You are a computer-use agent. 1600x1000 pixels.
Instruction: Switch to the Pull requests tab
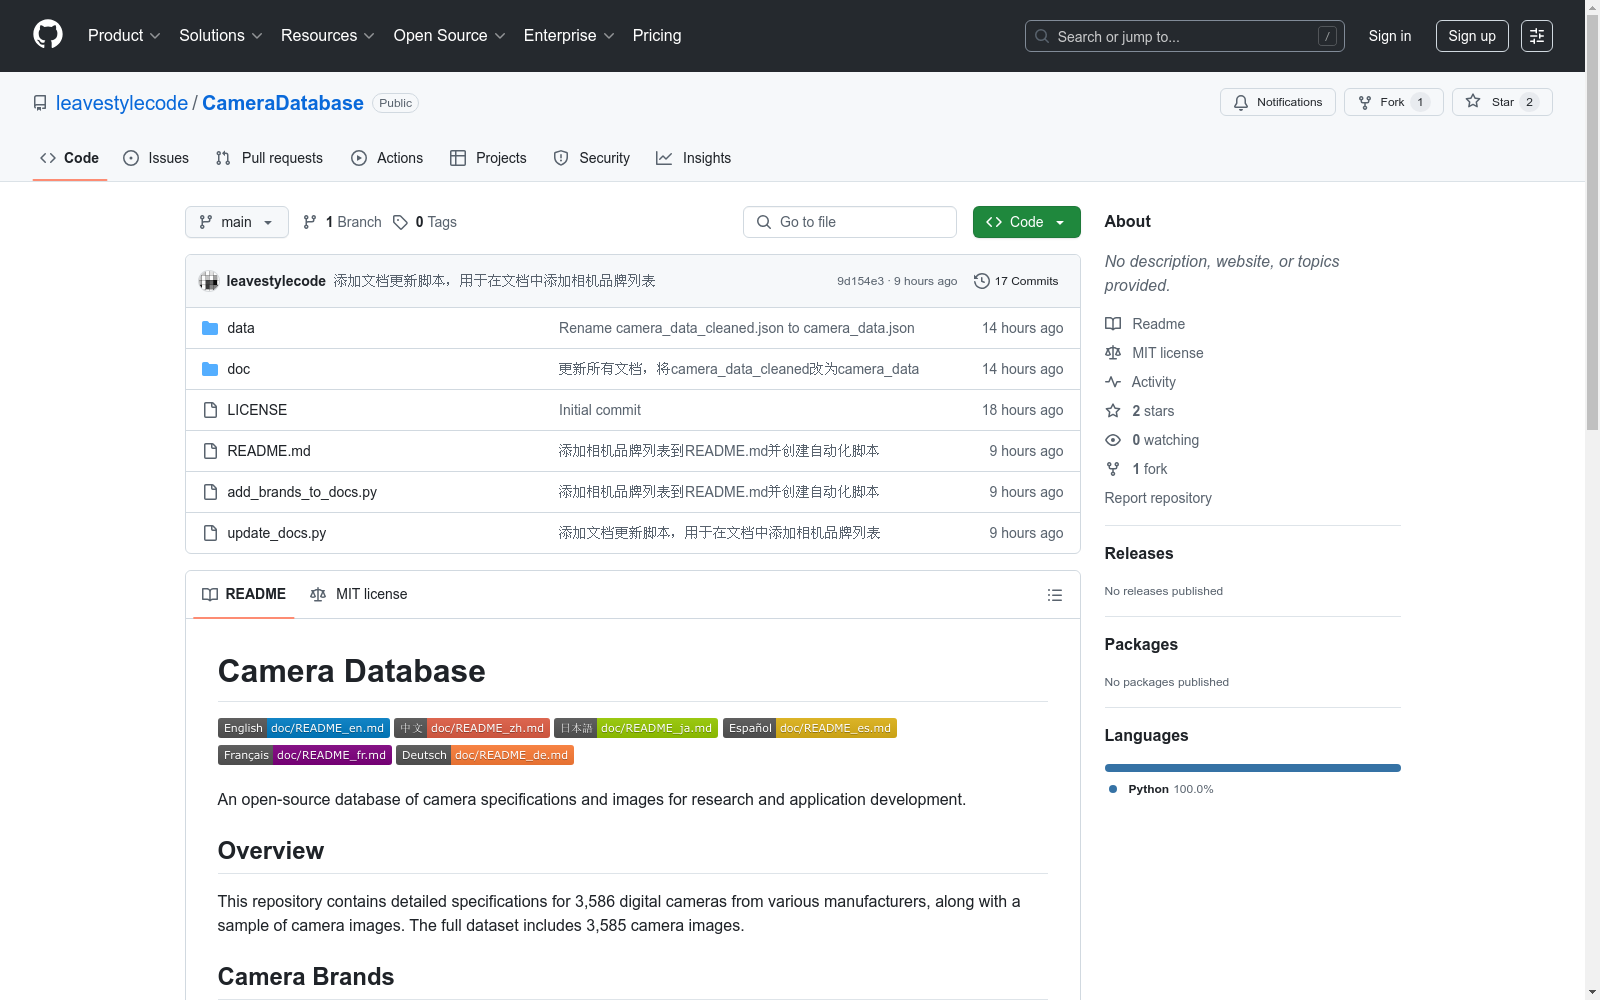pyautogui.click(x=269, y=158)
